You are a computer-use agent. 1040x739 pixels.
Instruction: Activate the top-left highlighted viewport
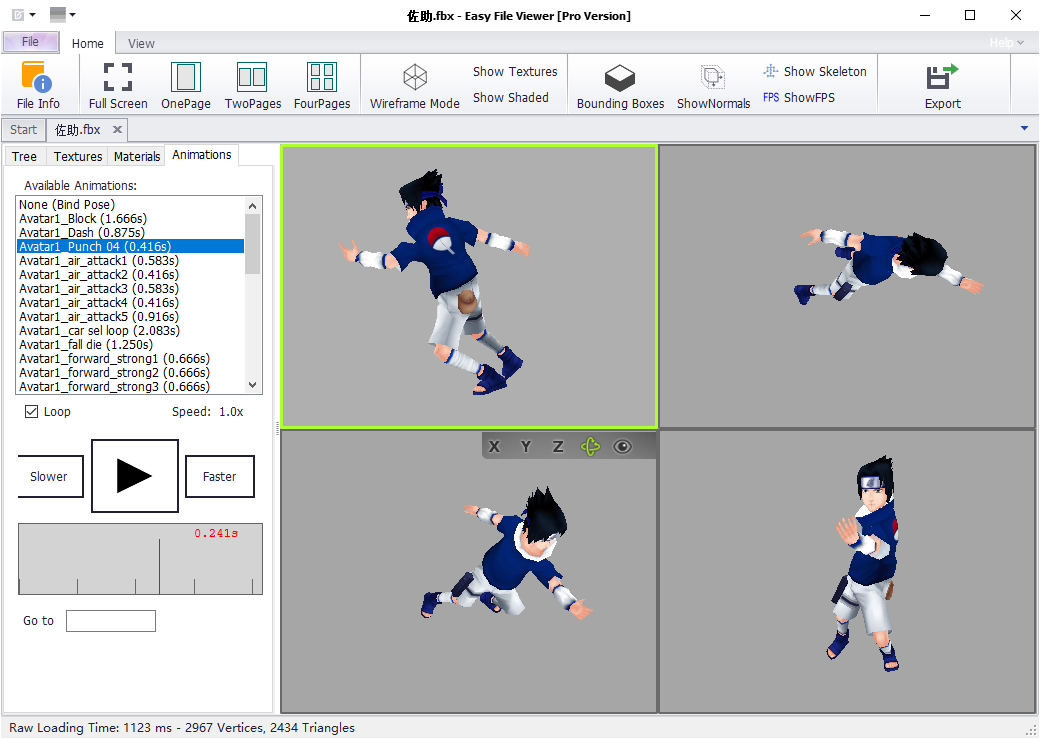(469, 287)
